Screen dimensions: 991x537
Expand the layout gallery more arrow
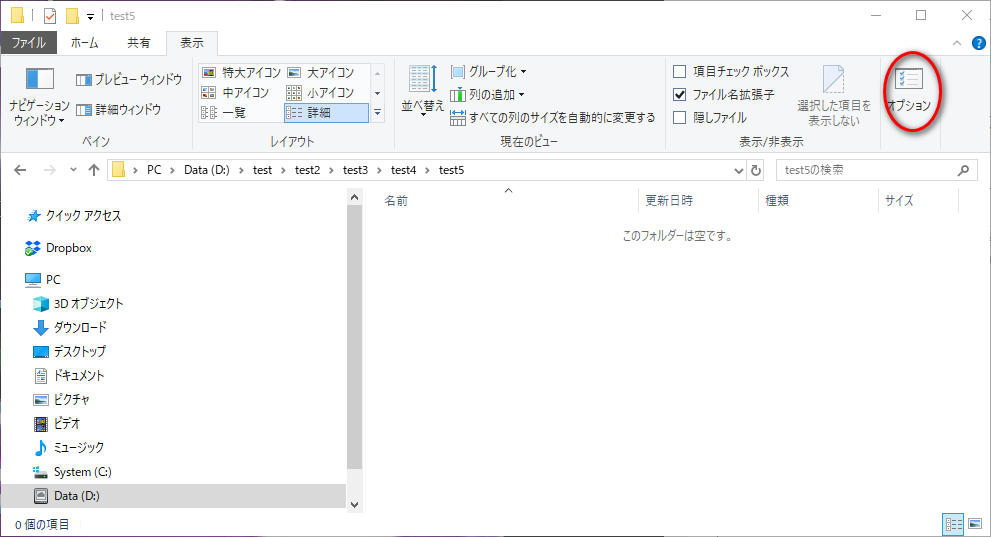[378, 113]
